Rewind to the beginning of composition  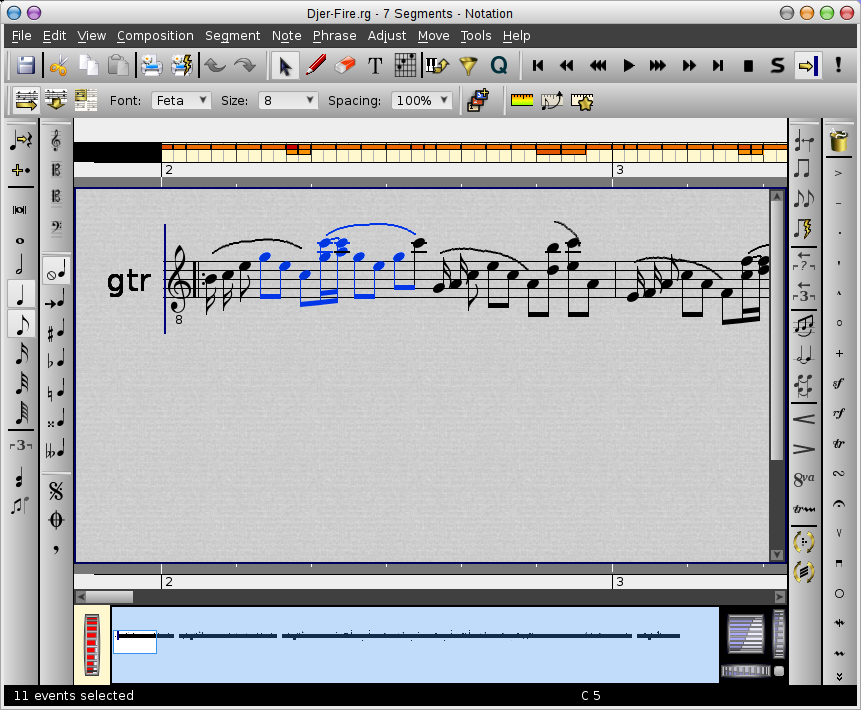[538, 66]
